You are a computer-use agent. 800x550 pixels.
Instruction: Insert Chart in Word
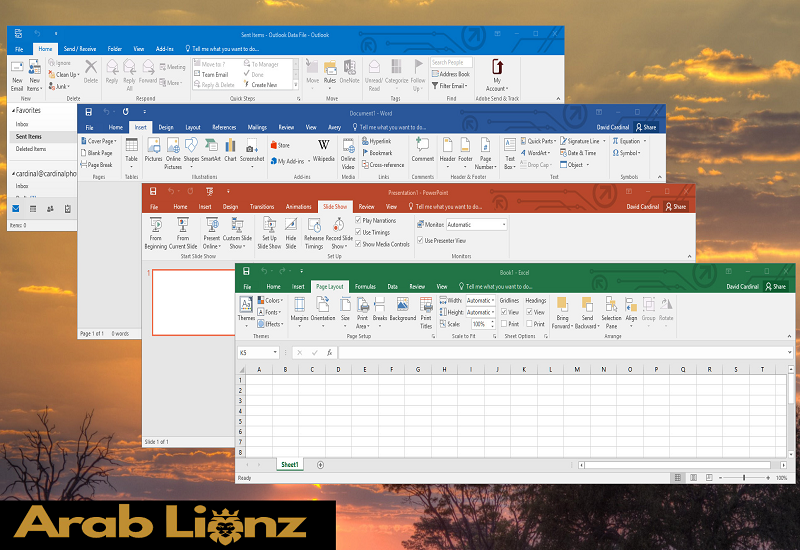(231, 150)
